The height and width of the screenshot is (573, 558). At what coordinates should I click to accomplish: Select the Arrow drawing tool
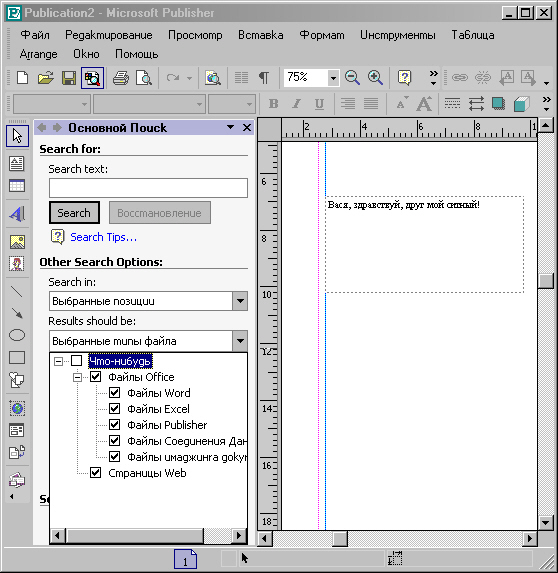[x=17, y=314]
